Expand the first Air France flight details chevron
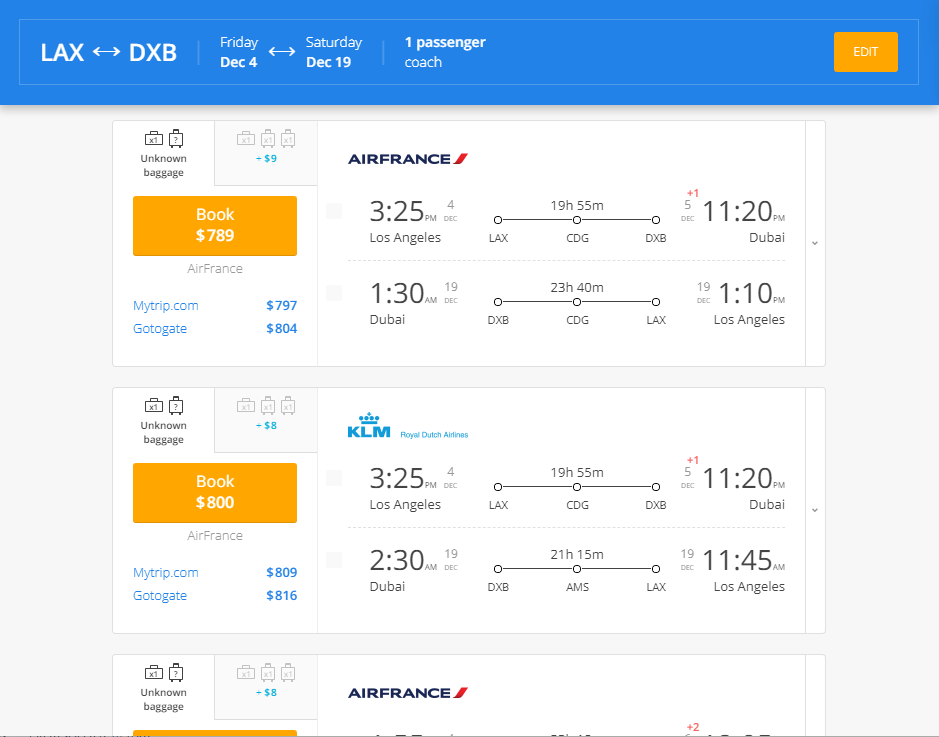The width and height of the screenshot is (939, 737). pos(815,243)
